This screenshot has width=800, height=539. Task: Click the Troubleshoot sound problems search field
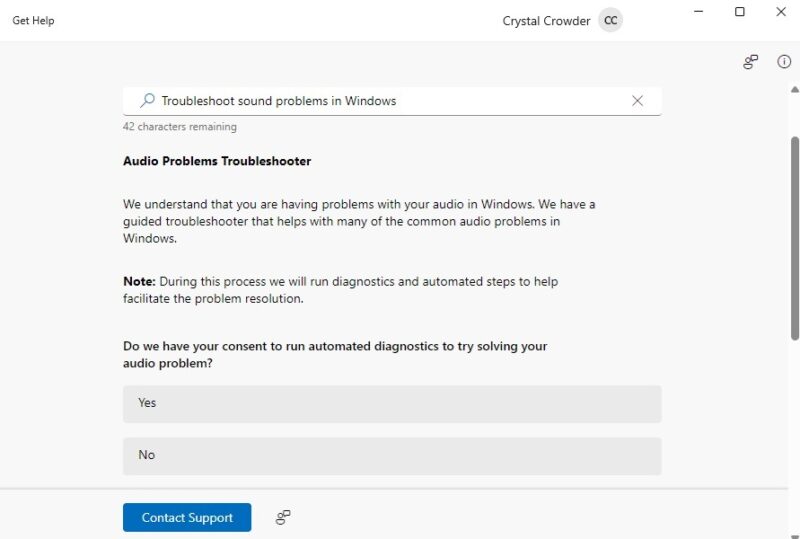coord(392,101)
